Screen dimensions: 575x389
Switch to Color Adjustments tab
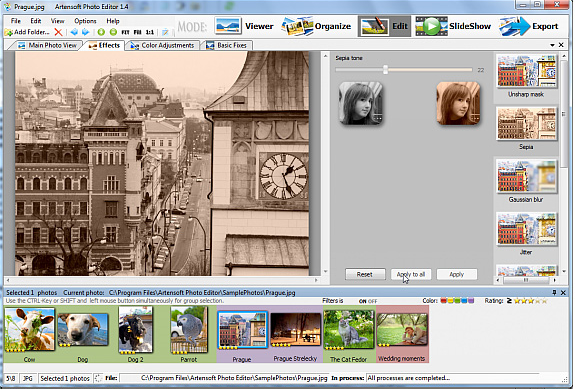[163, 45]
